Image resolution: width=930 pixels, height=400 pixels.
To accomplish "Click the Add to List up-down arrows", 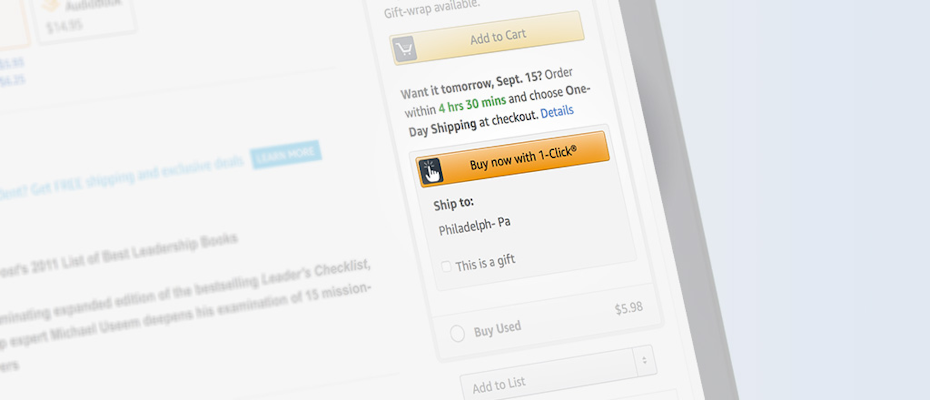I will coord(644,359).
